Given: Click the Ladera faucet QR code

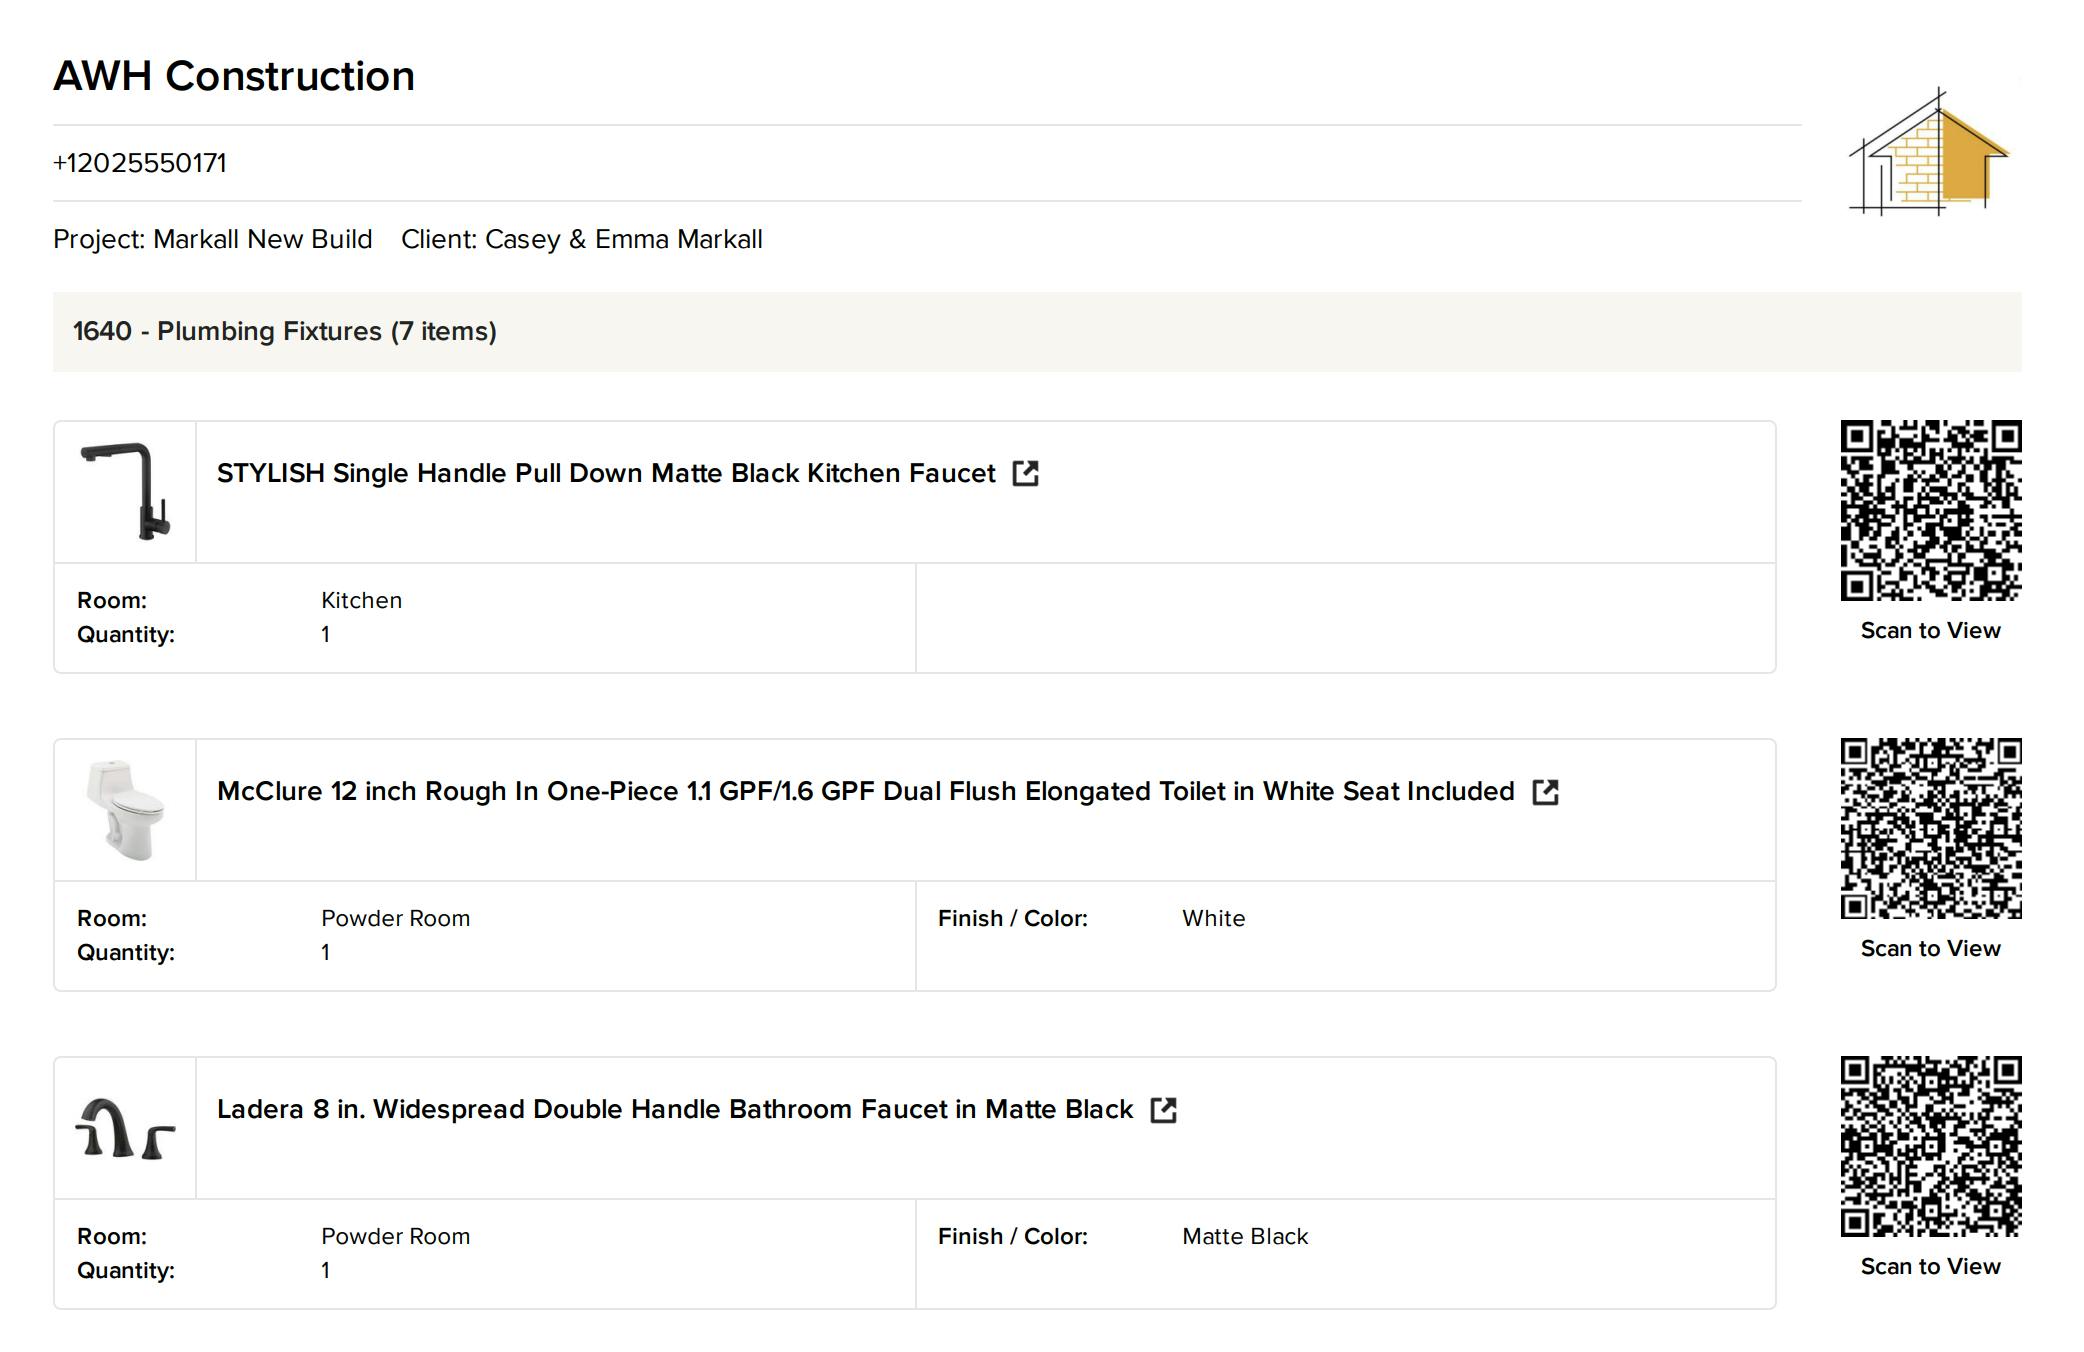Looking at the screenshot, I should point(1930,1146).
